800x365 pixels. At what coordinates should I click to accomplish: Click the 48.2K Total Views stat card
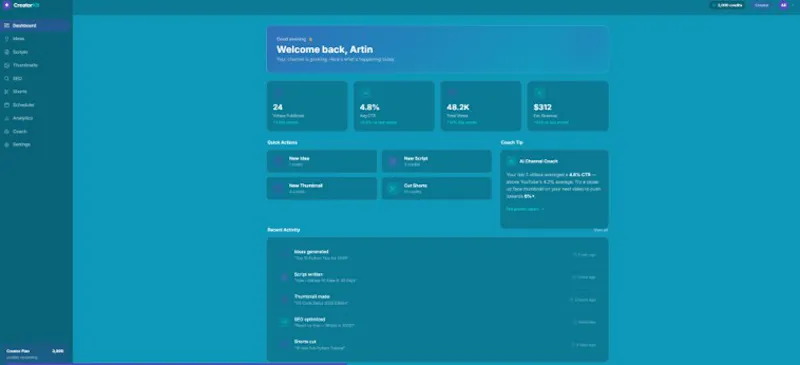pyautogui.click(x=481, y=106)
